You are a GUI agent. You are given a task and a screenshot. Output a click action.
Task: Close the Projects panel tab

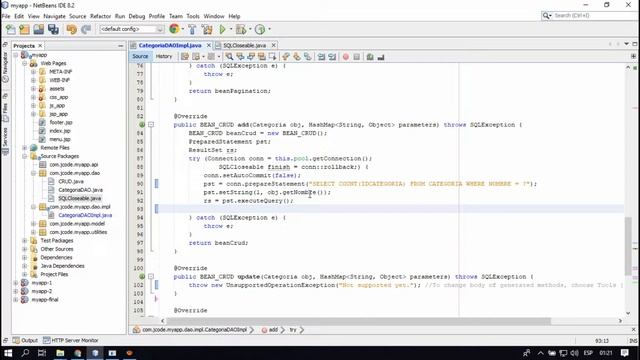(40, 46)
